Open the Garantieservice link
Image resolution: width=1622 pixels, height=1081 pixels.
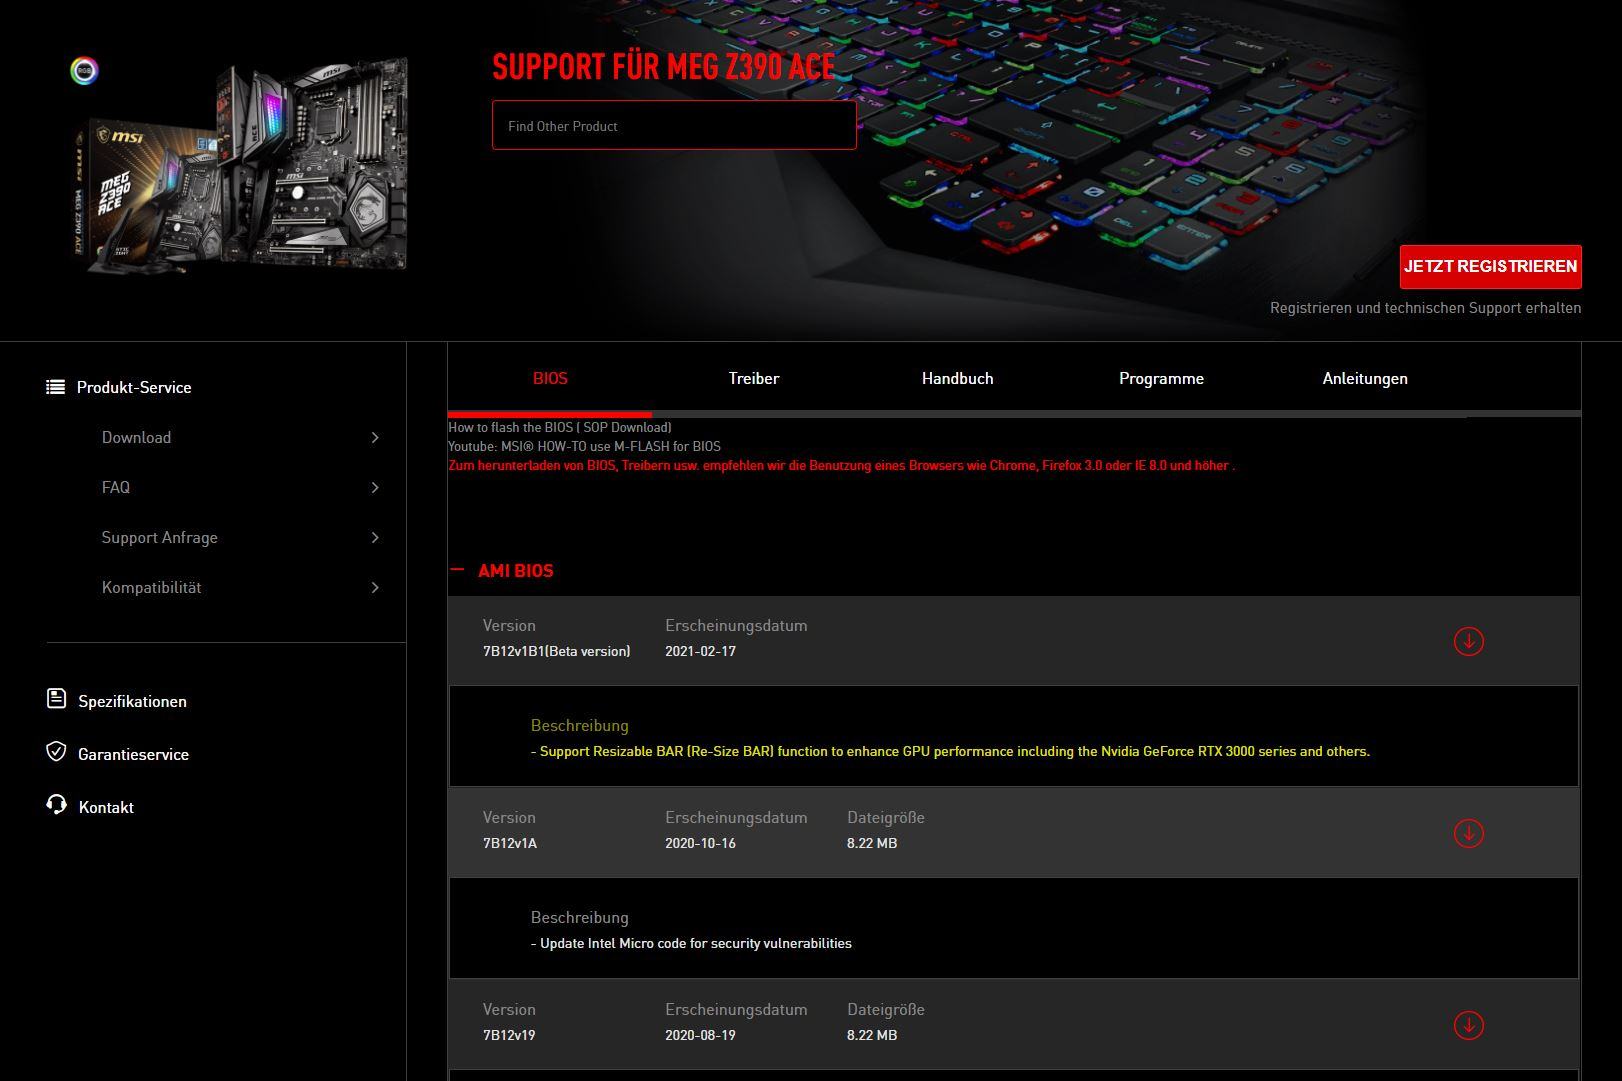click(133, 754)
